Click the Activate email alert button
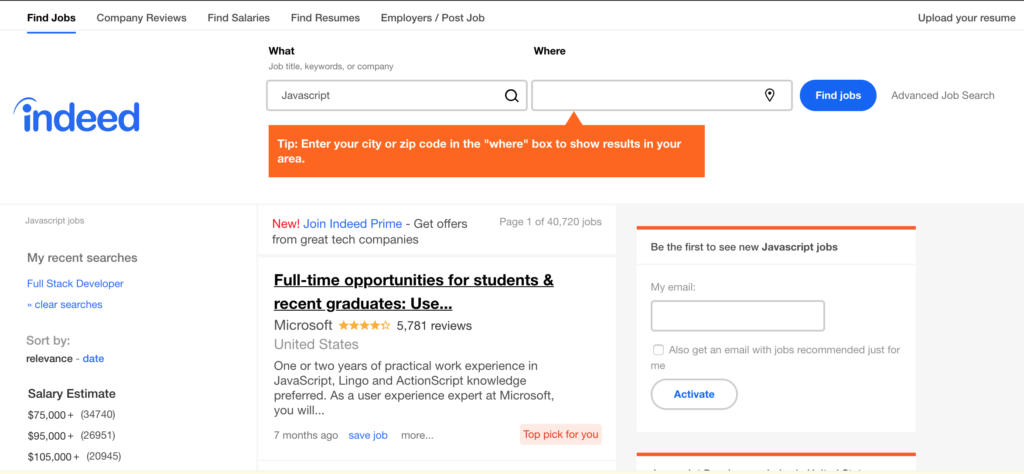1024x474 pixels. (x=694, y=394)
